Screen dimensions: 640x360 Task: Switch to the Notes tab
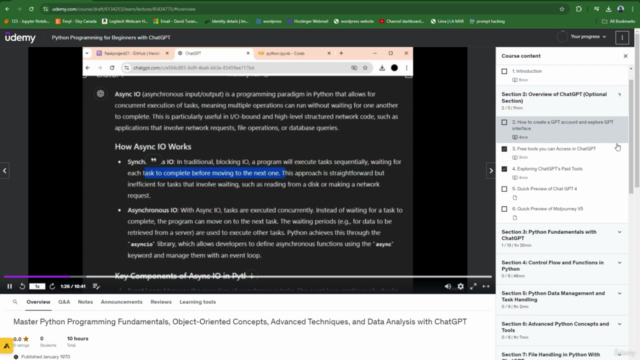pyautogui.click(x=85, y=302)
